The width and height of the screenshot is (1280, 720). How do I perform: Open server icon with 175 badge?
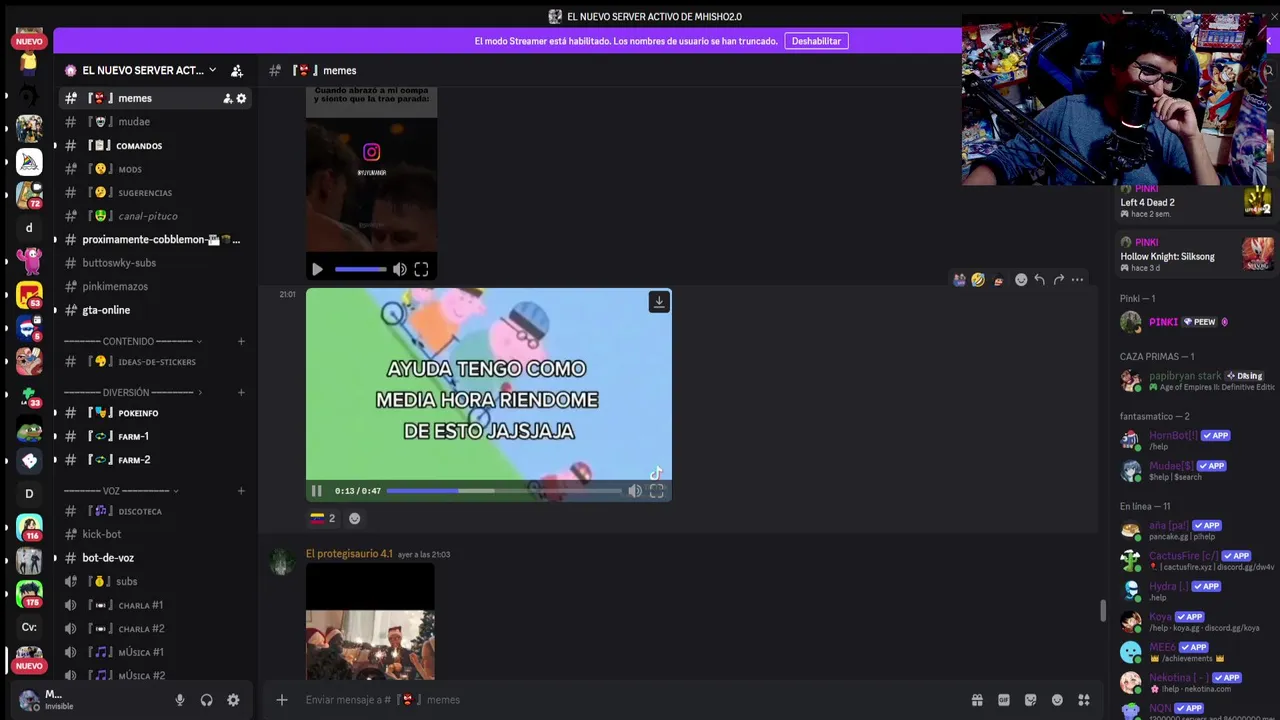coord(29,594)
